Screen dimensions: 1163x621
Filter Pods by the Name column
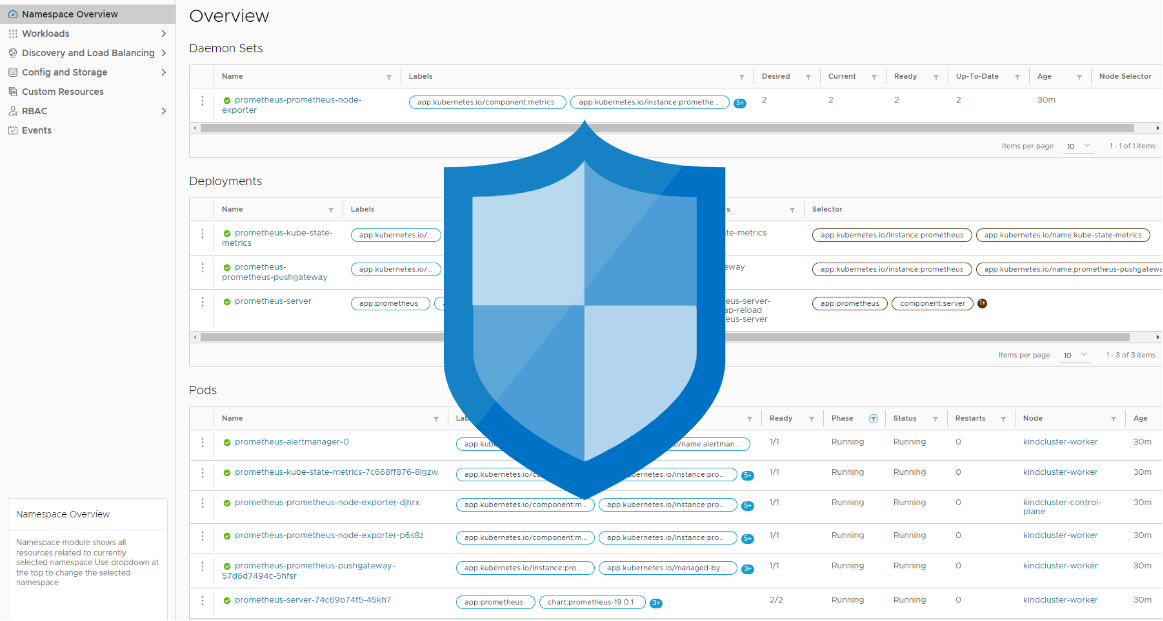[x=436, y=419]
